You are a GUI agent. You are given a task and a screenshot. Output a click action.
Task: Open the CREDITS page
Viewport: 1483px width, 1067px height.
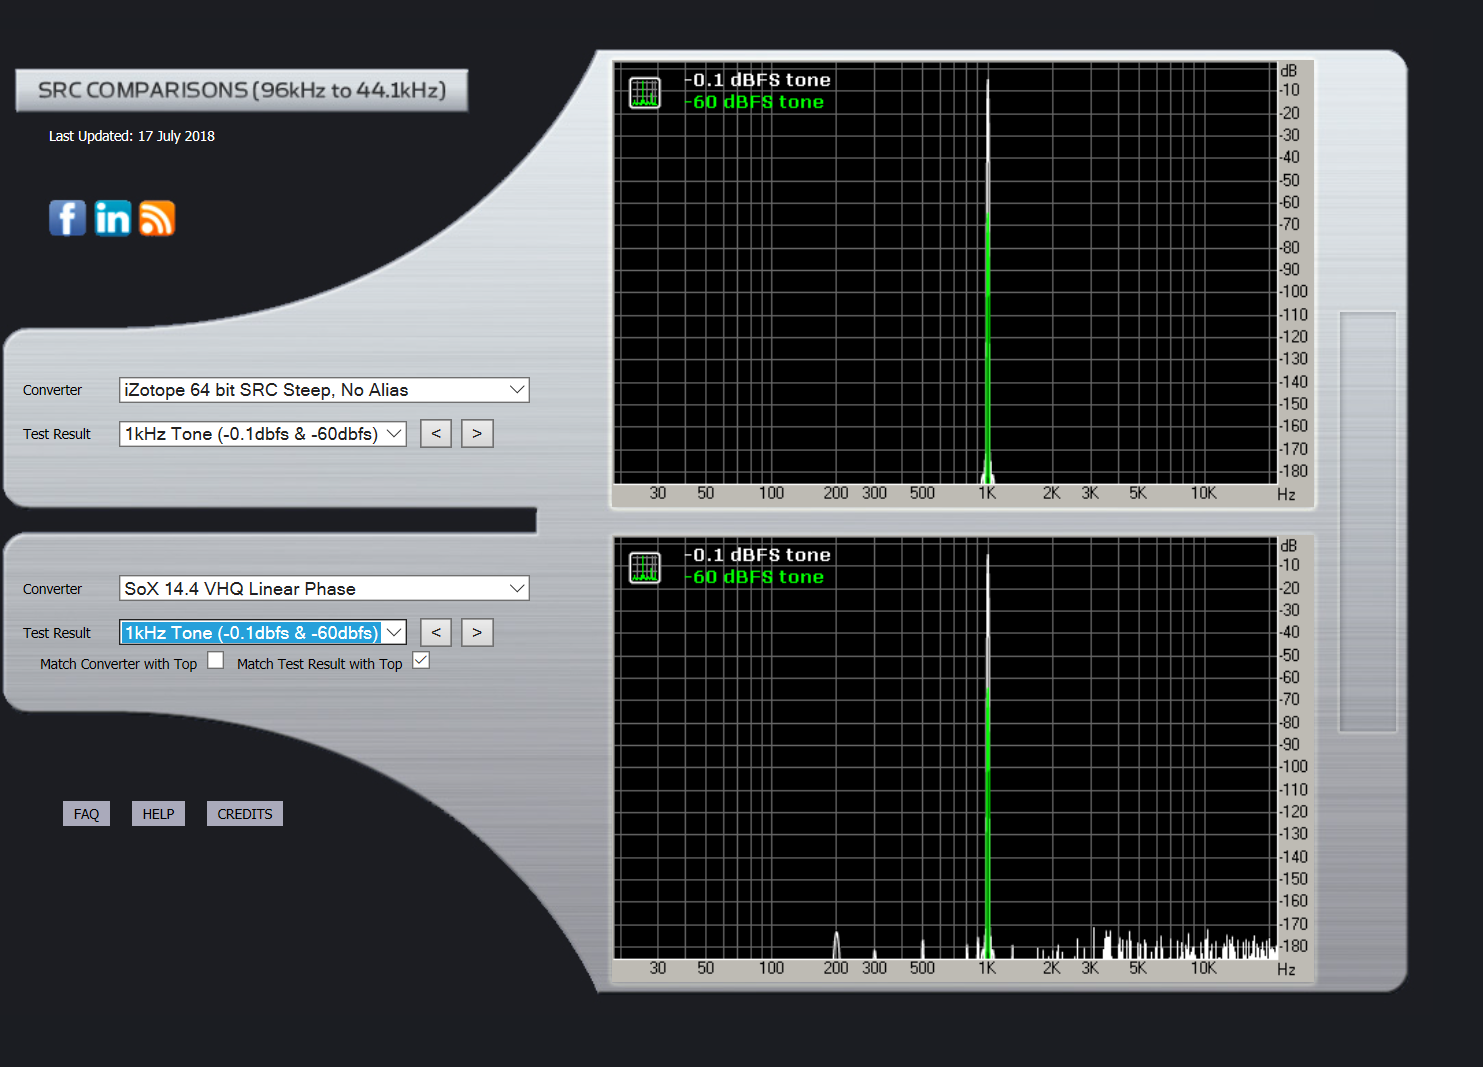[245, 814]
